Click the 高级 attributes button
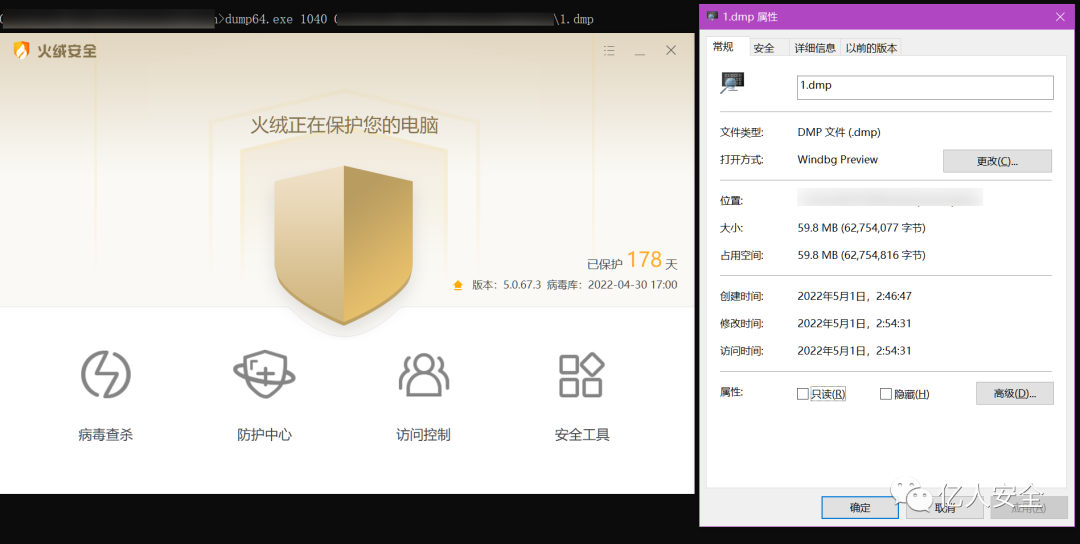 pos(1015,393)
